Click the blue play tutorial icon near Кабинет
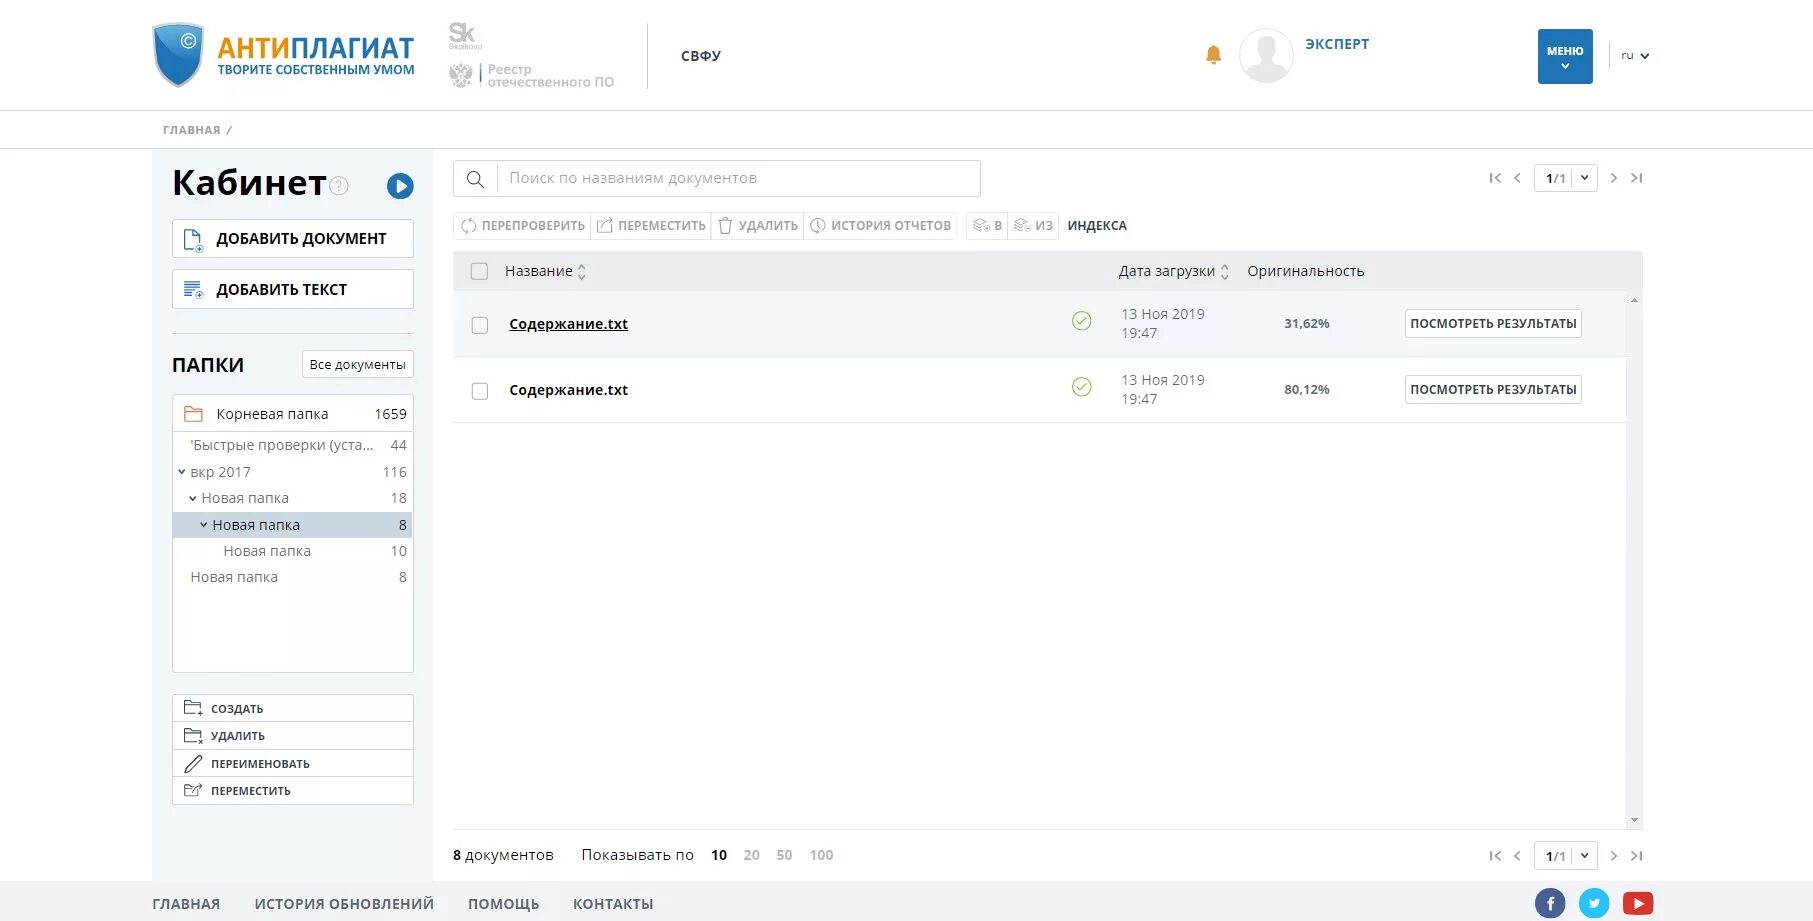This screenshot has width=1813, height=921. (400, 185)
